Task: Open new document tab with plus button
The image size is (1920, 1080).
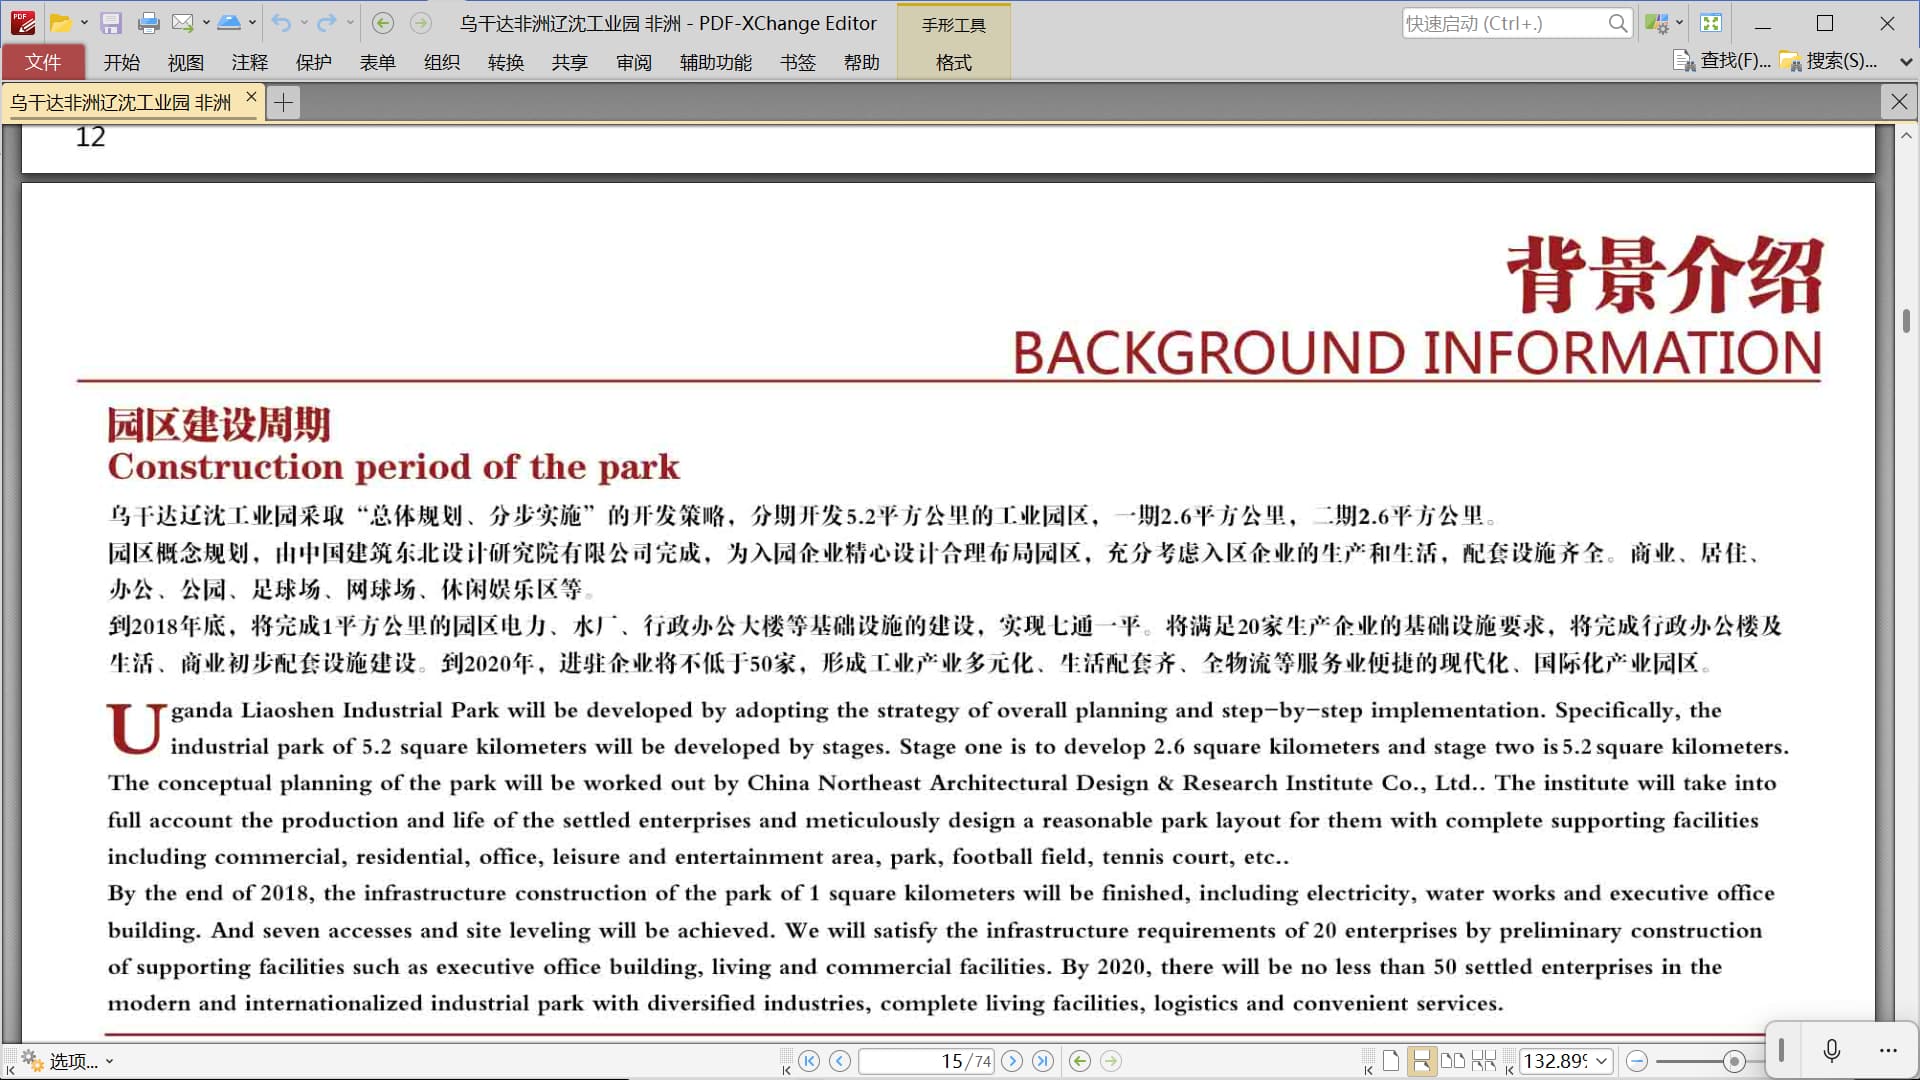Action: 284,102
